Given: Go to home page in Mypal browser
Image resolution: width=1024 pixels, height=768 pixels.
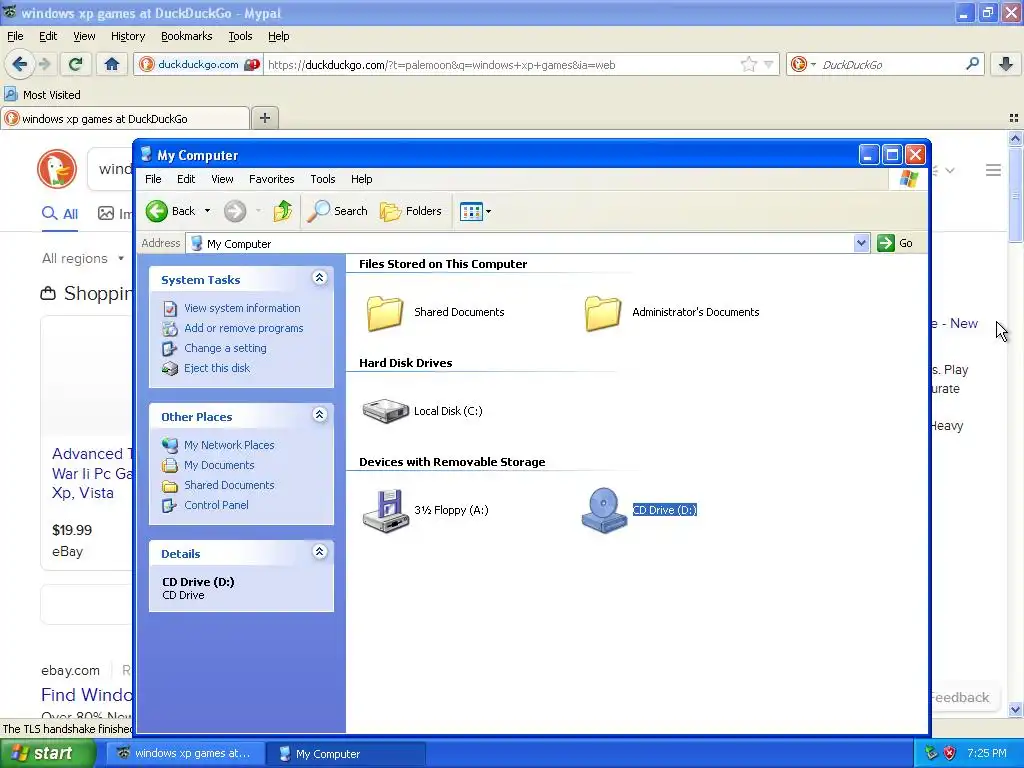Looking at the screenshot, I should 112,64.
